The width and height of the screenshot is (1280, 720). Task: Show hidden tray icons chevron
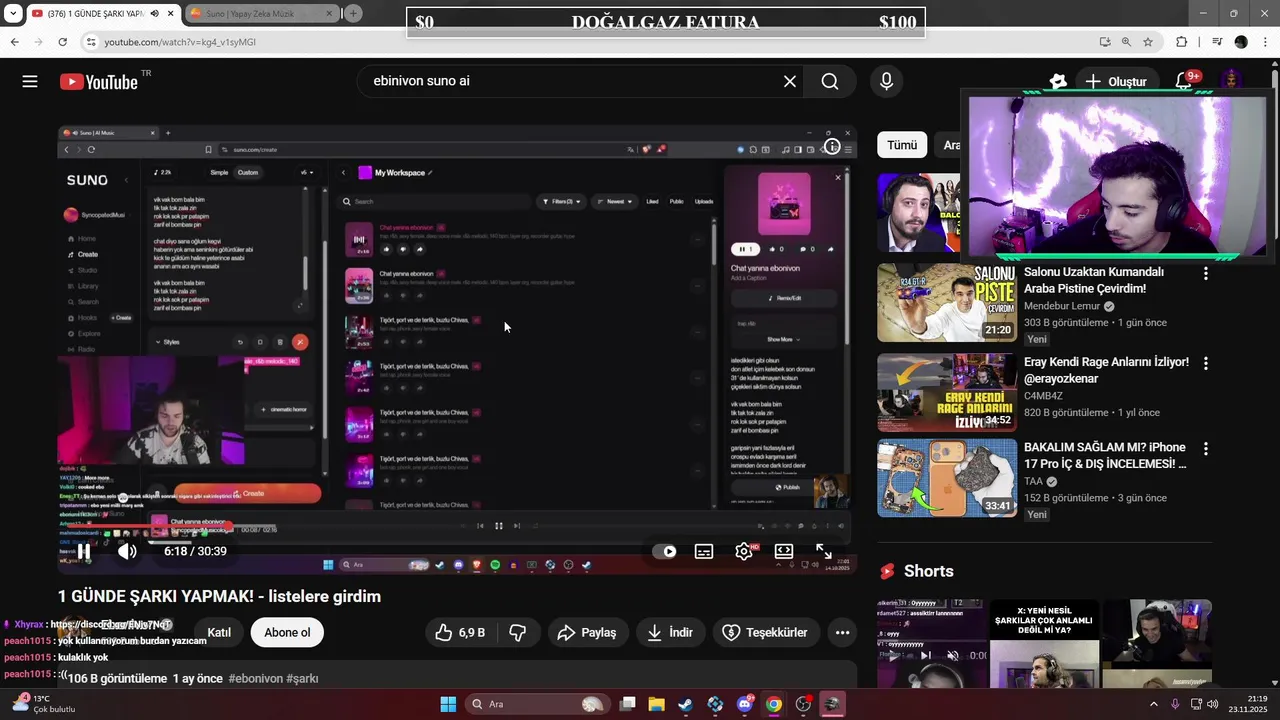[x=1154, y=704]
